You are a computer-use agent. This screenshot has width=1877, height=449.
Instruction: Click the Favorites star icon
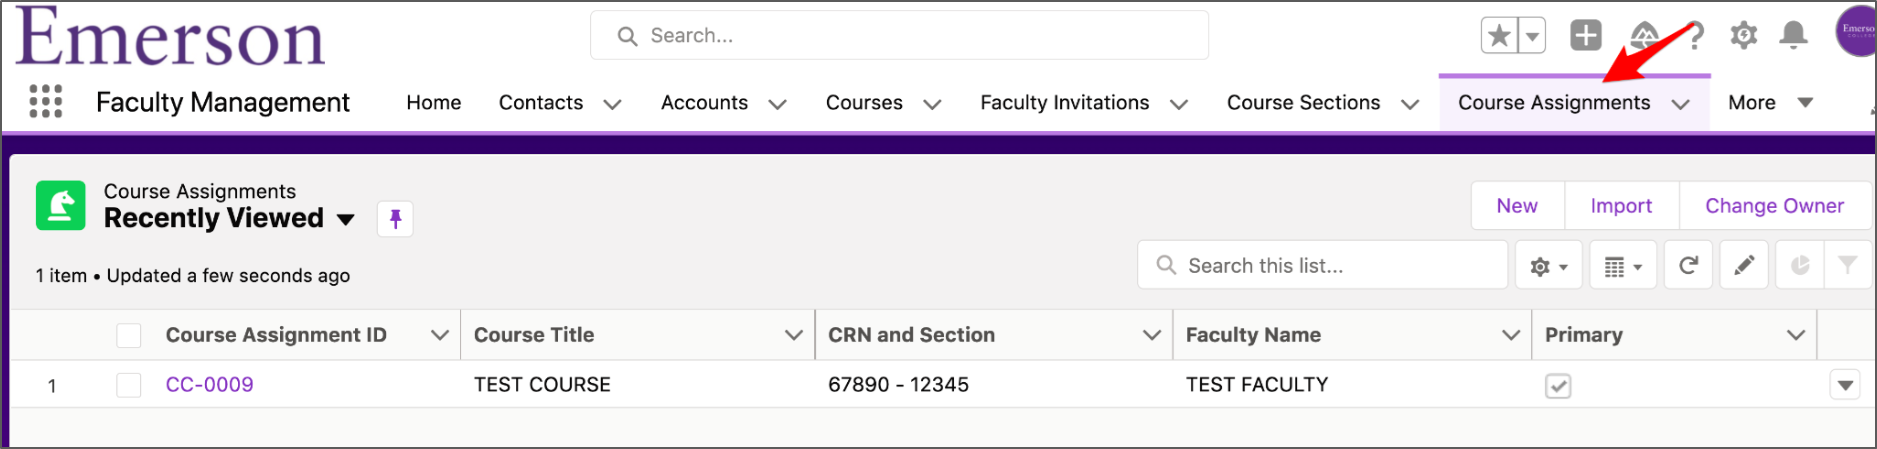[x=1499, y=36]
